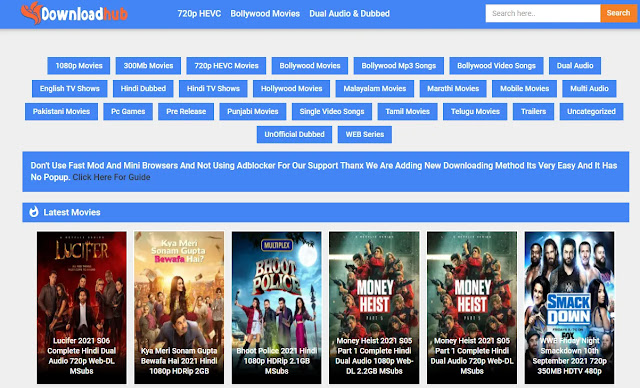Screen dimensions: 640x388
Task: Select Hindi Dubbed category
Action: pos(143,89)
